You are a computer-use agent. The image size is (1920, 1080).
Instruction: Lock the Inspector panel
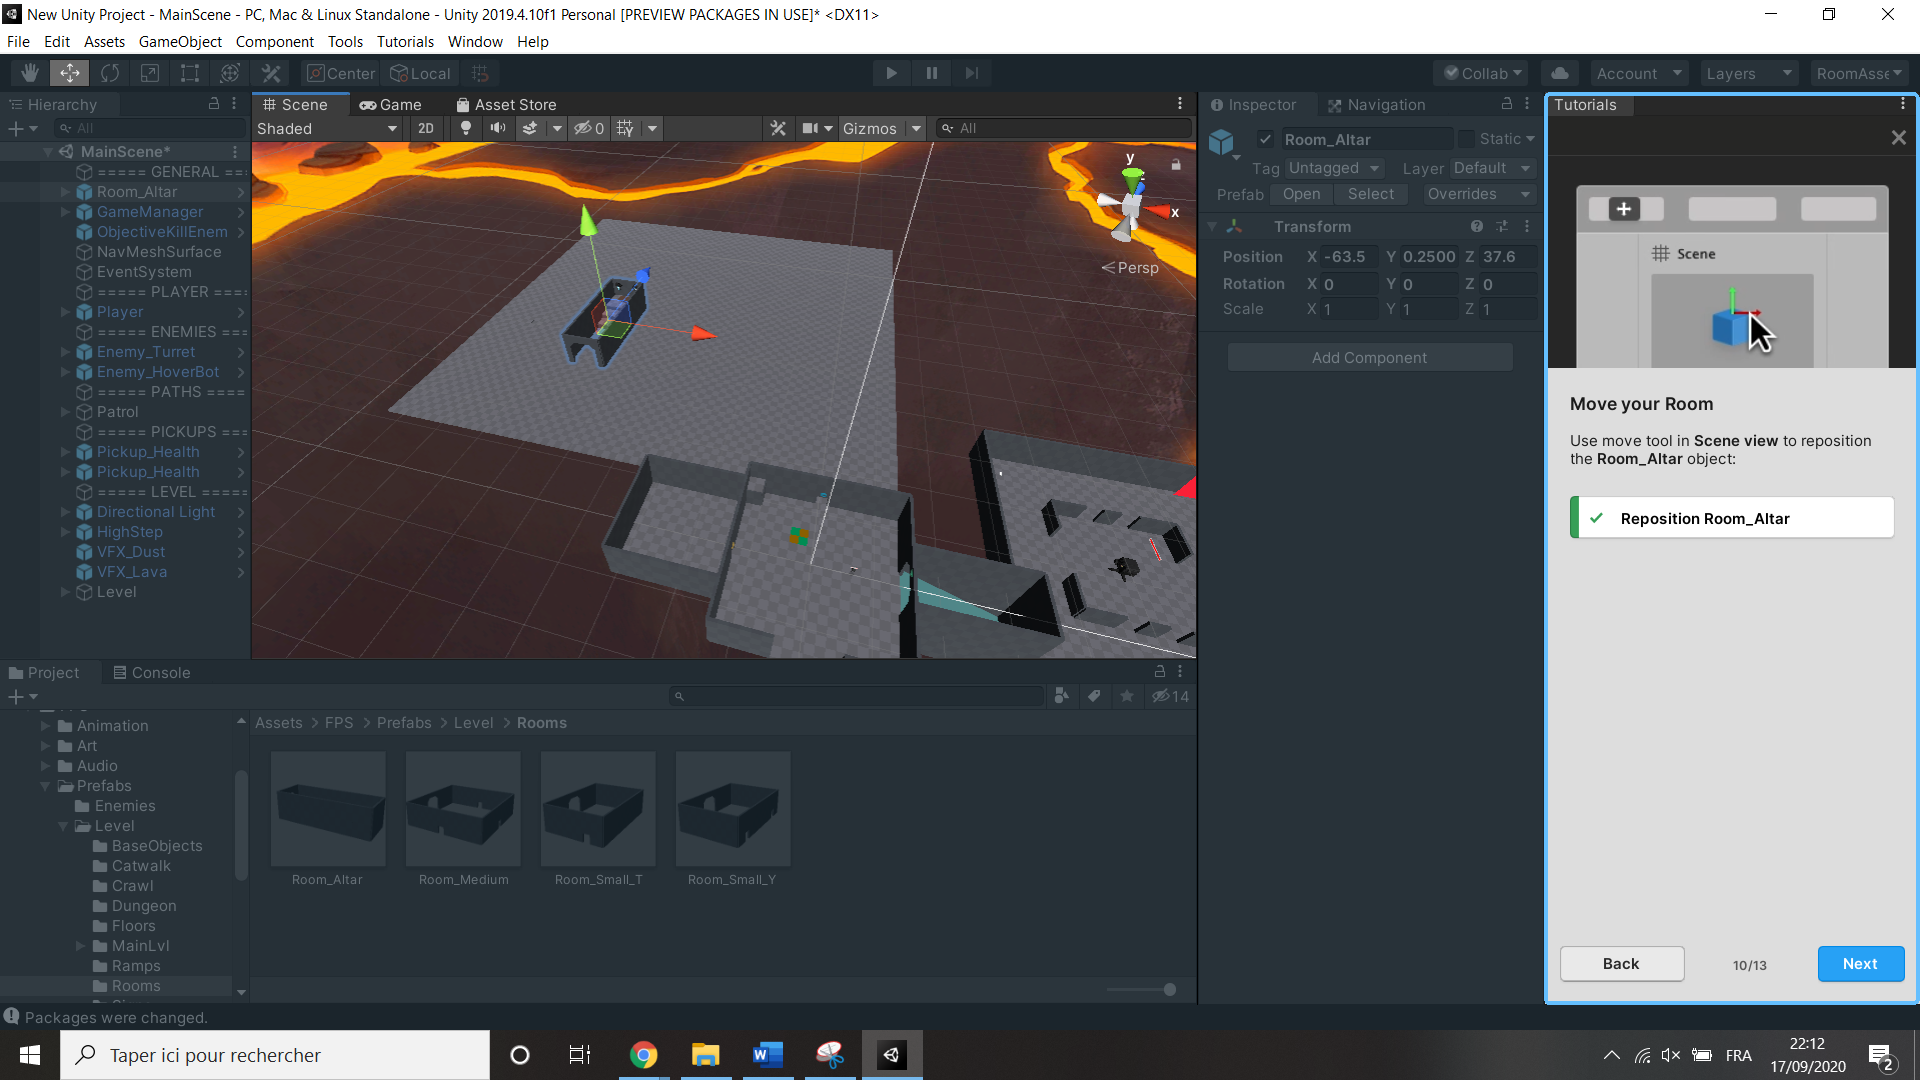coord(1506,103)
